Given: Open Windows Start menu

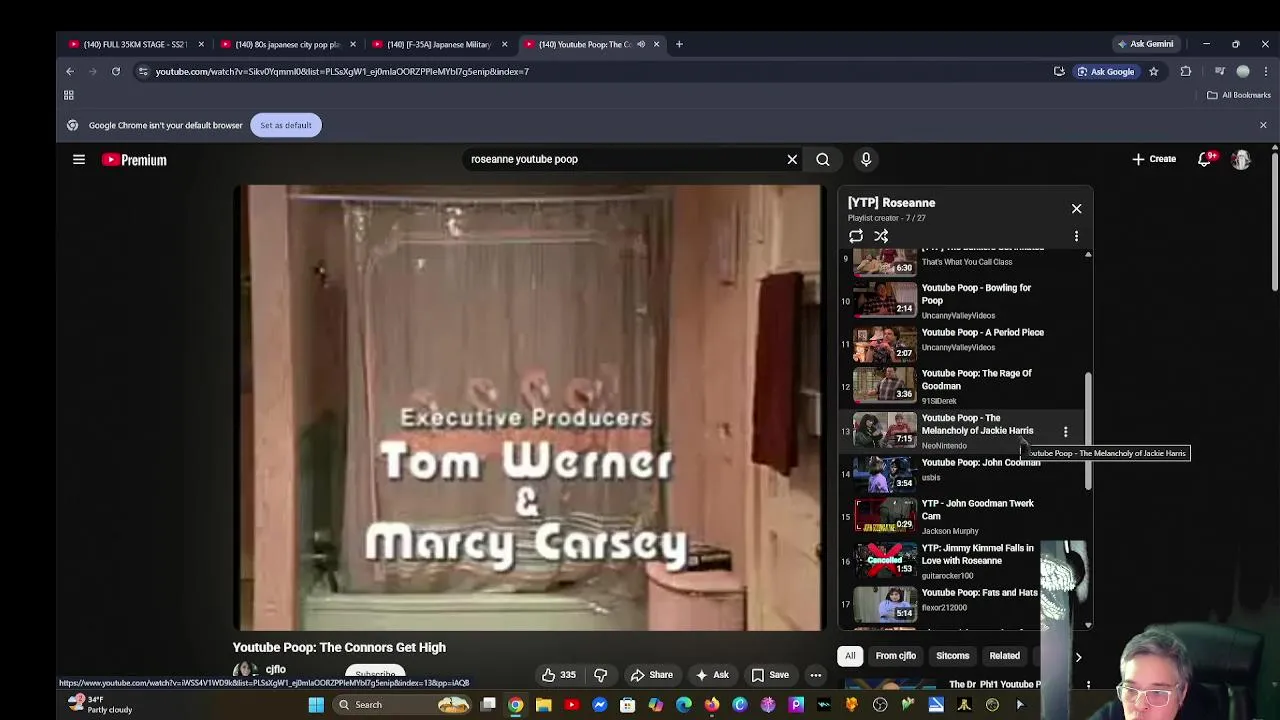Looking at the screenshot, I should [x=316, y=705].
